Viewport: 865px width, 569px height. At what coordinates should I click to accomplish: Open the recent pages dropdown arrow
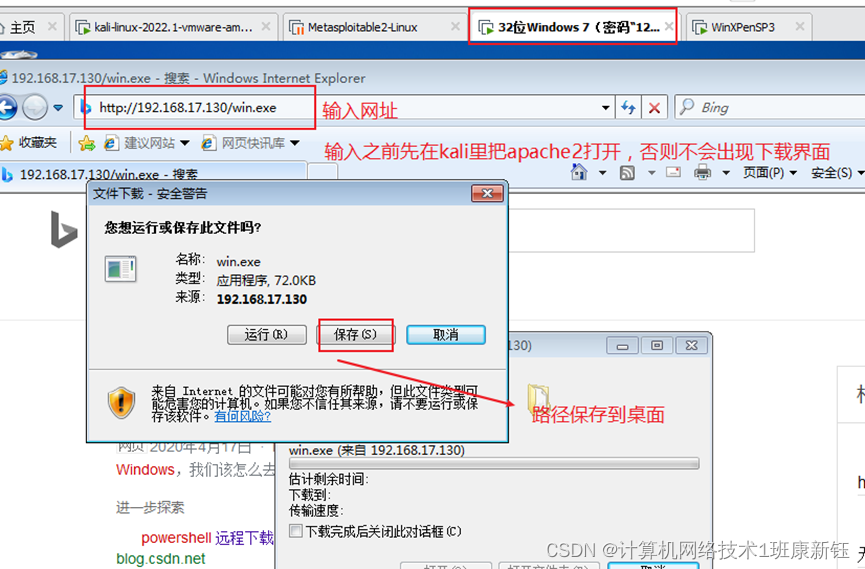(58, 108)
